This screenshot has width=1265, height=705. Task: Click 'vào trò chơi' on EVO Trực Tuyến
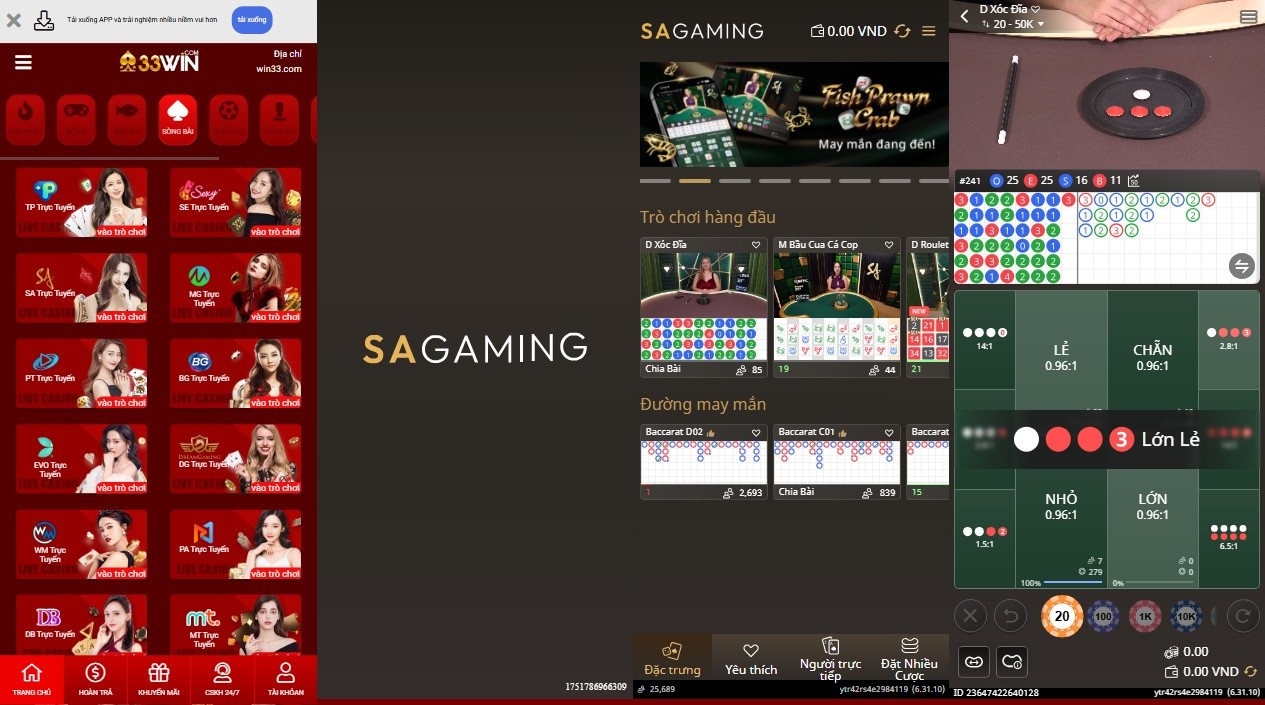coord(121,488)
